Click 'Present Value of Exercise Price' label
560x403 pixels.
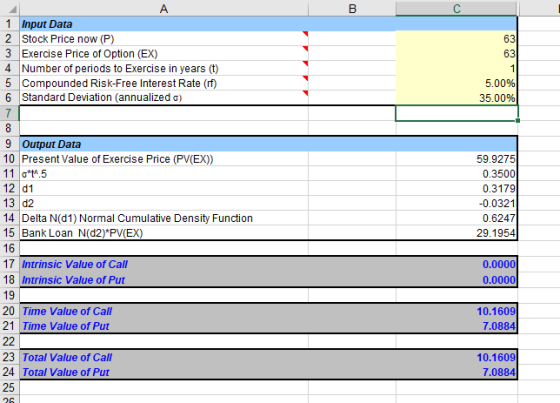click(x=118, y=159)
